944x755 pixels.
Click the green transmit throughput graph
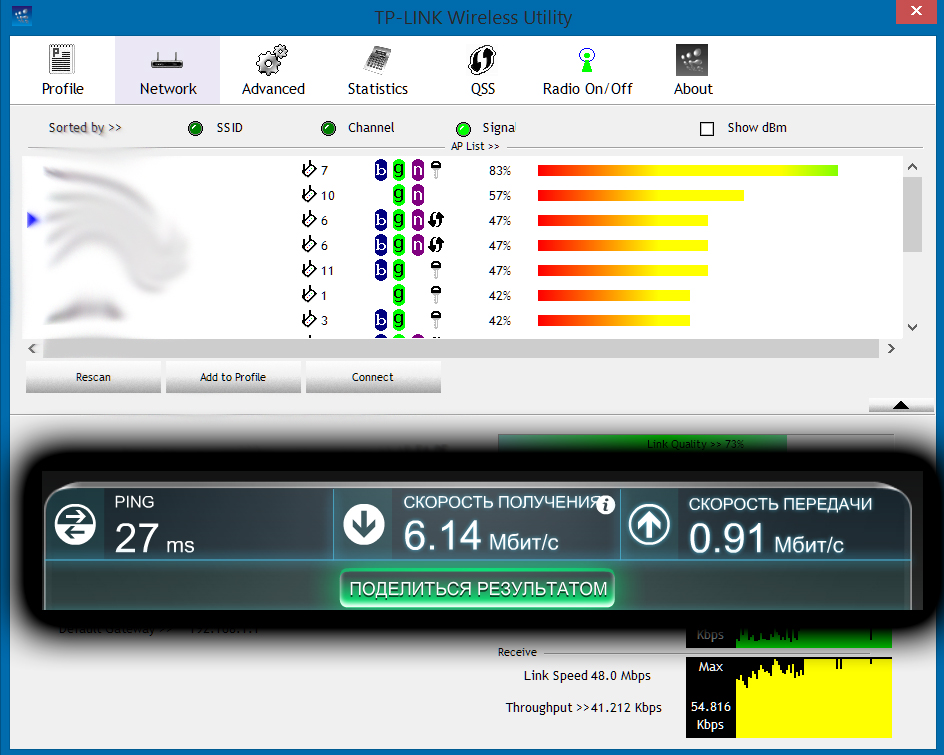coord(813,637)
